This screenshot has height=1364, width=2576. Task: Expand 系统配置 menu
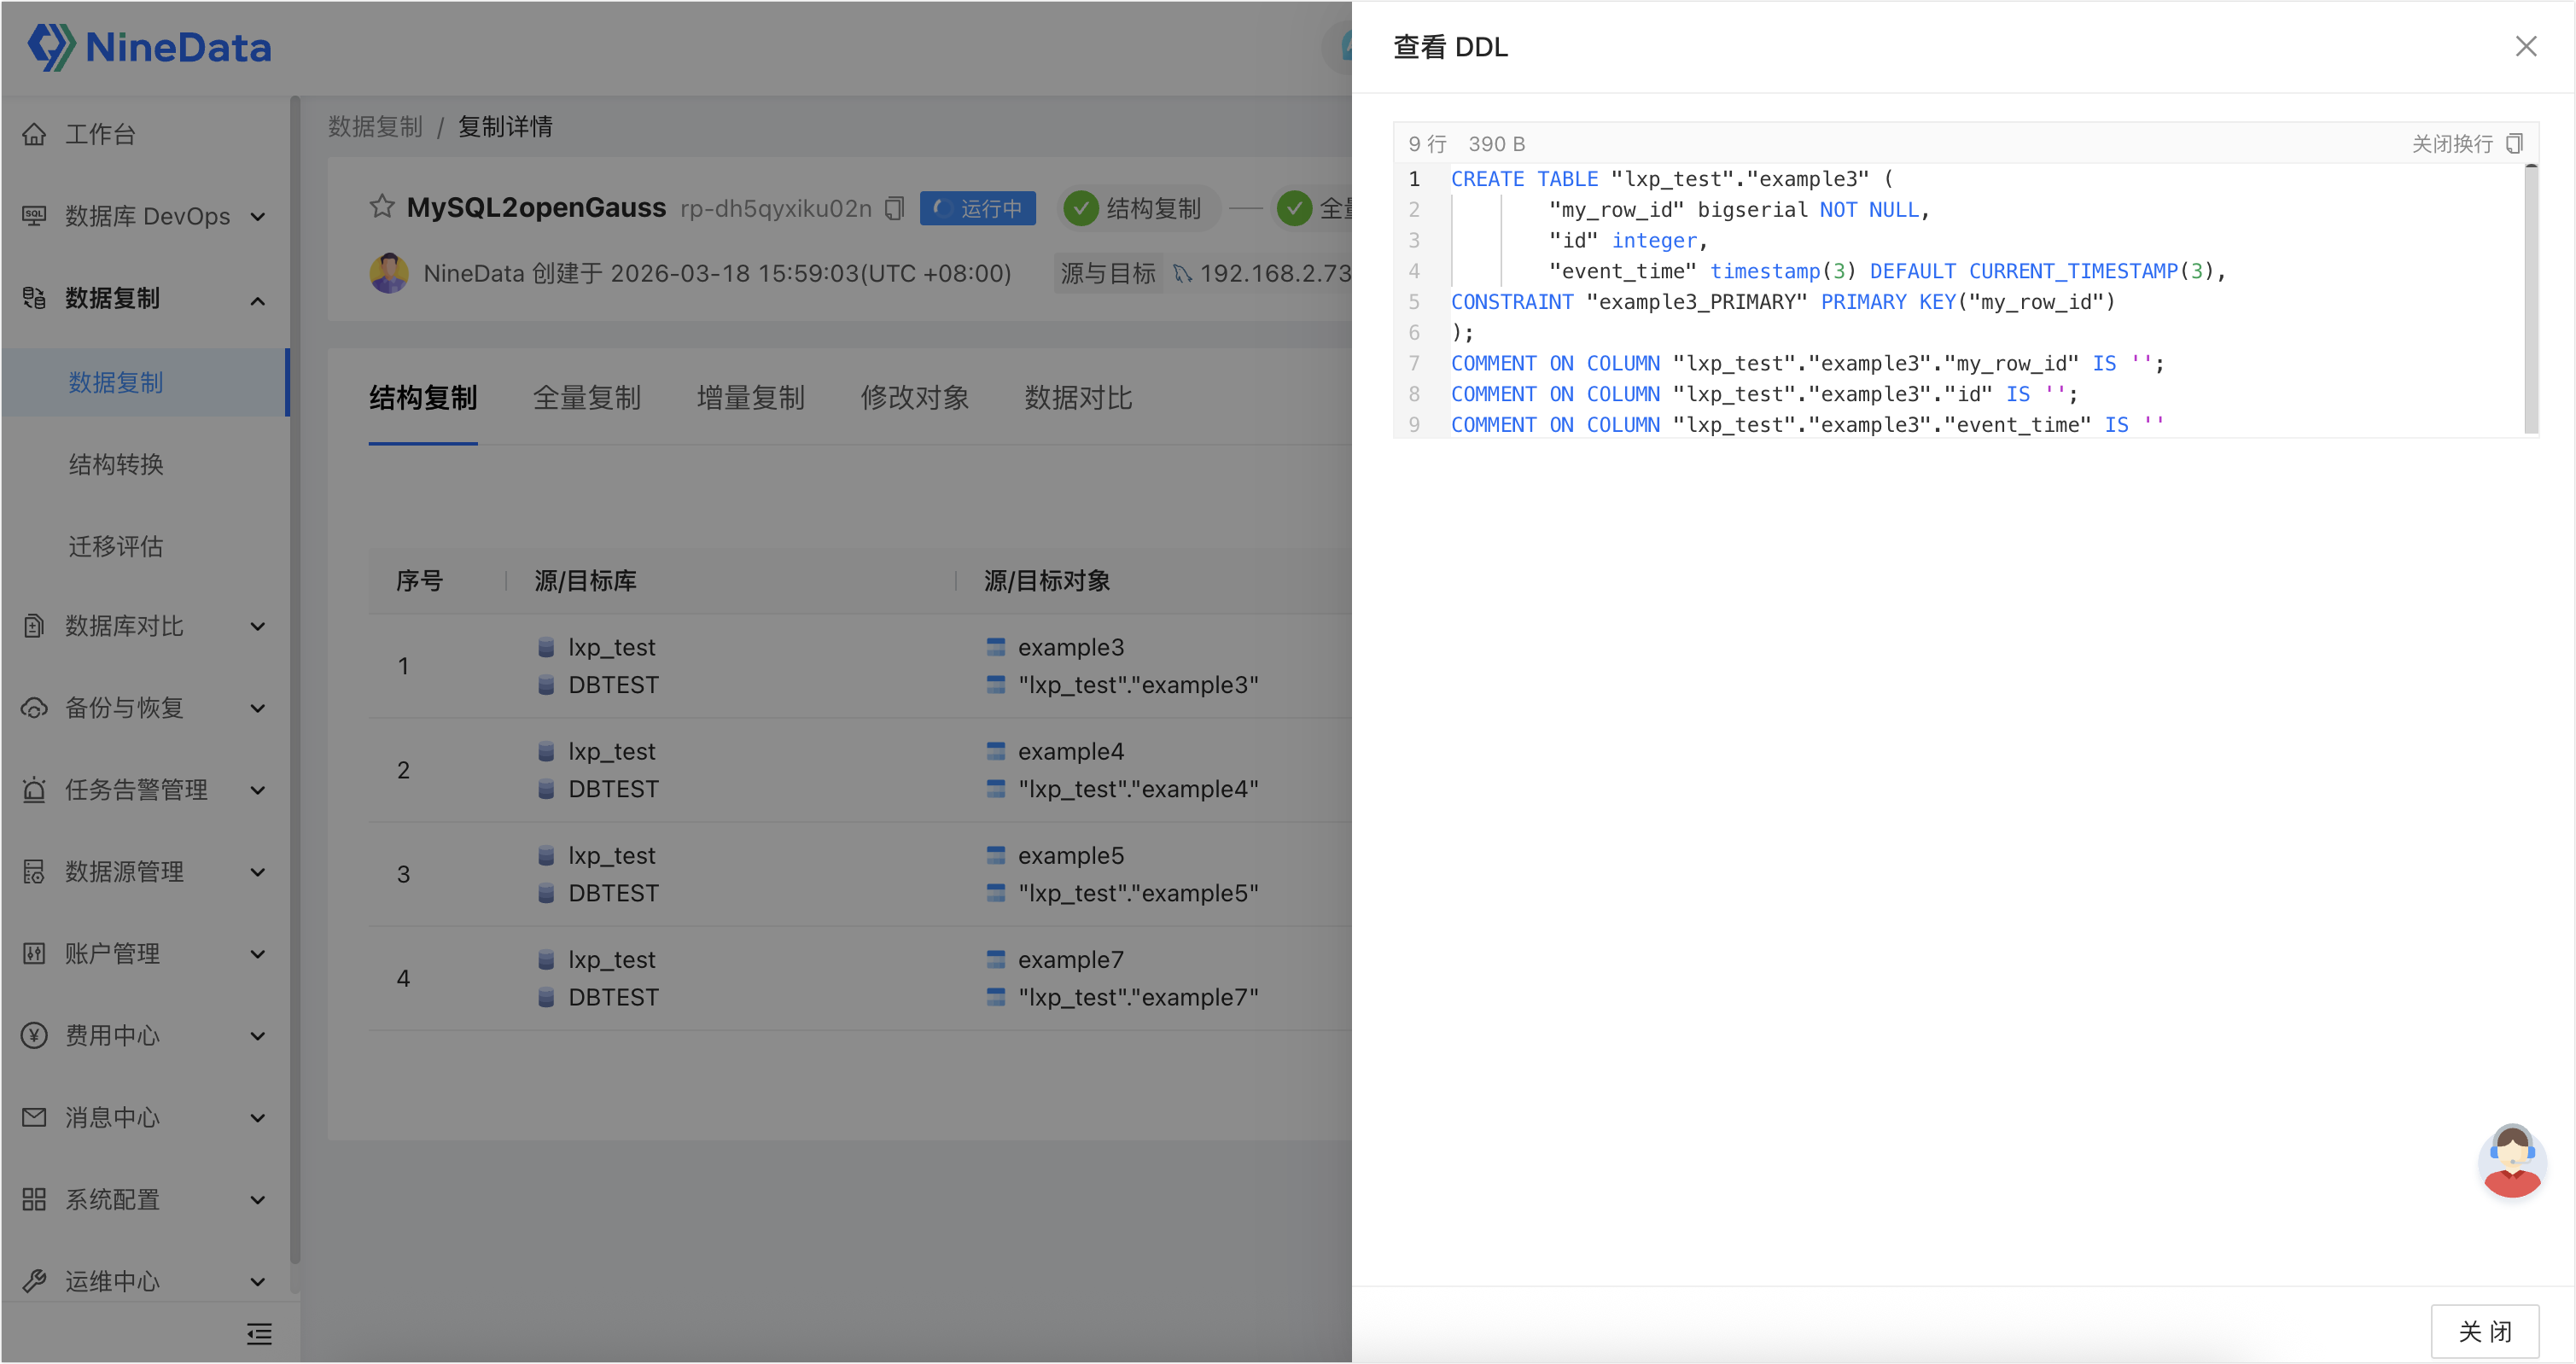[x=258, y=1201]
